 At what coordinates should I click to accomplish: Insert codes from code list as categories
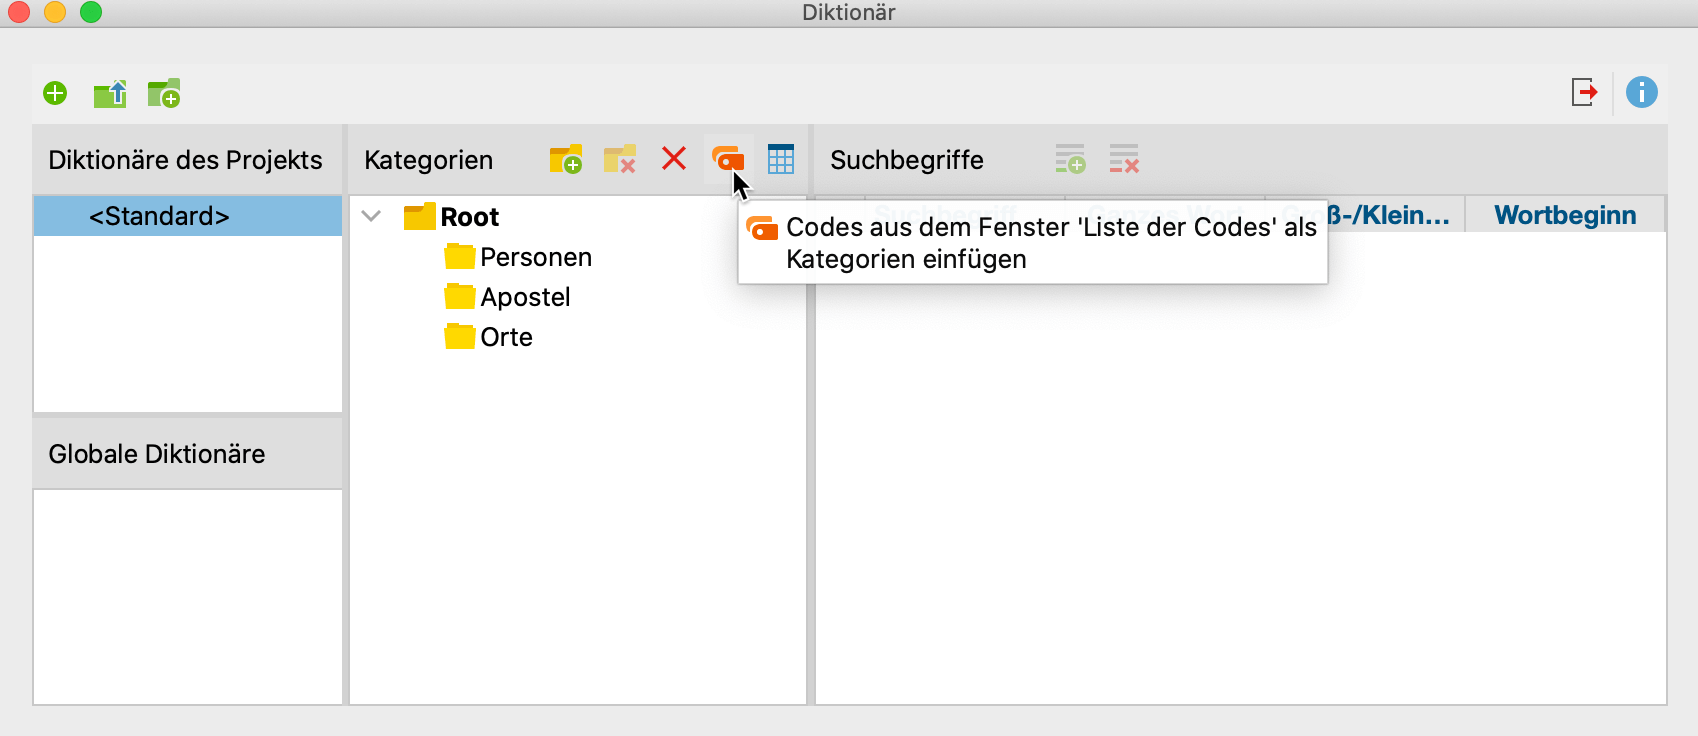pyautogui.click(x=728, y=158)
